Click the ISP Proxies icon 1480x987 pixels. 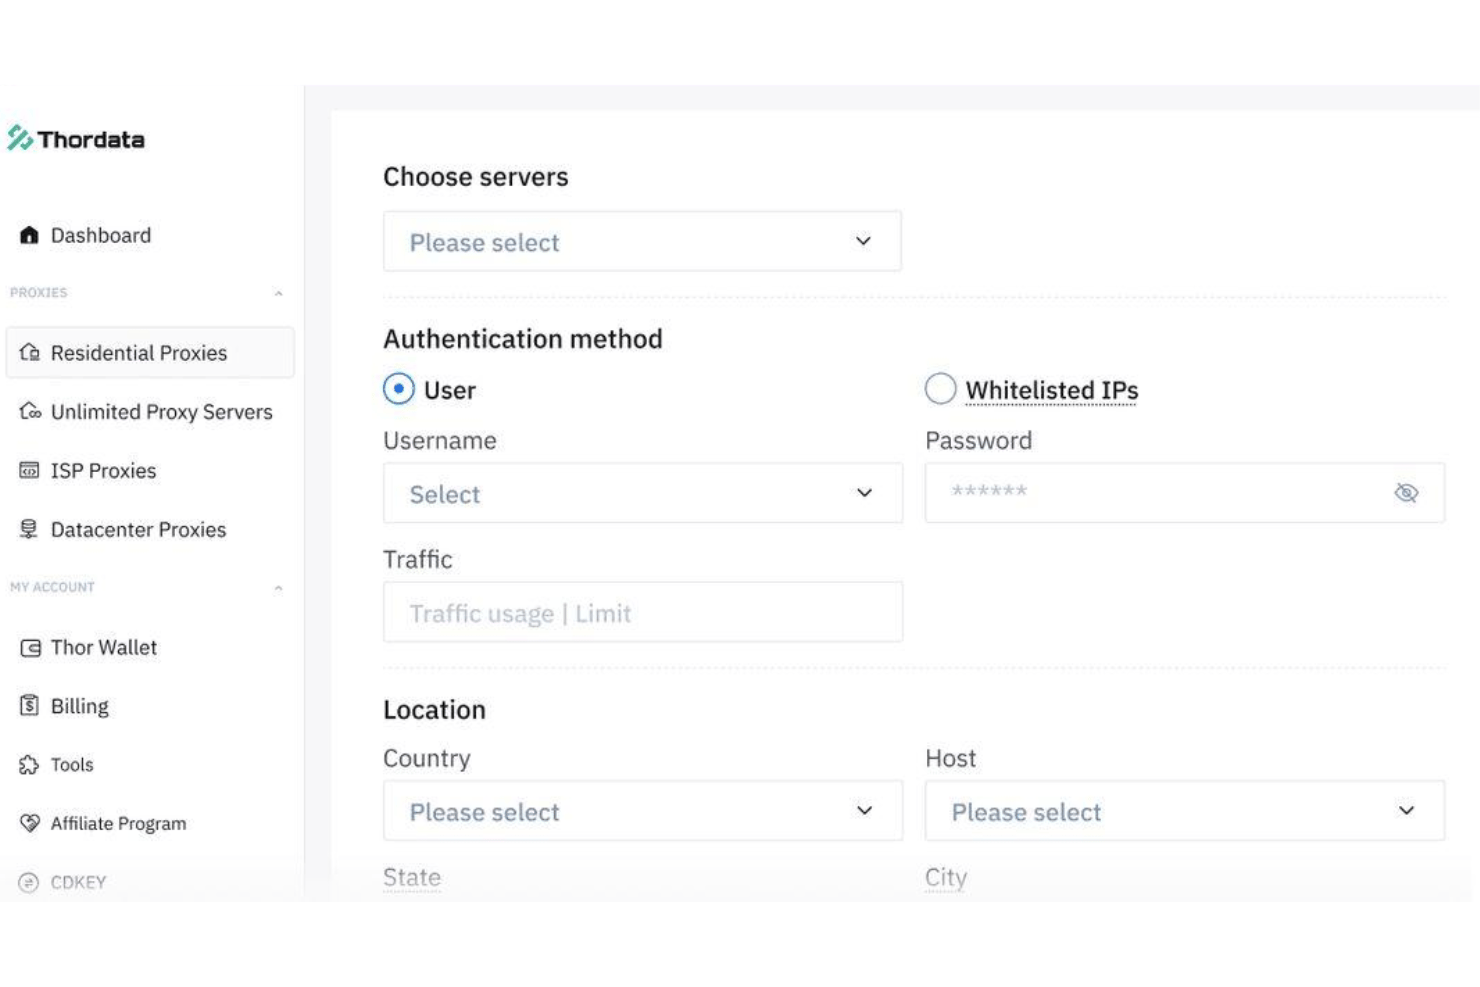pyautogui.click(x=29, y=470)
